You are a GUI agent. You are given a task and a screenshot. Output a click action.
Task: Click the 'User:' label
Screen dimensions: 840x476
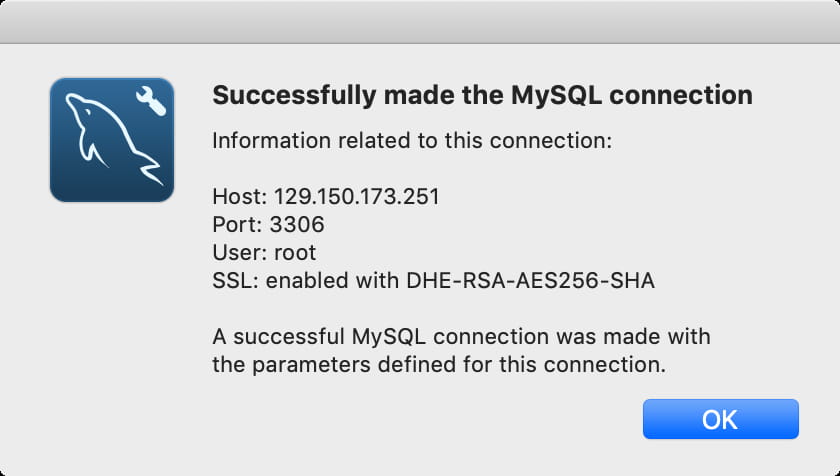coord(239,252)
